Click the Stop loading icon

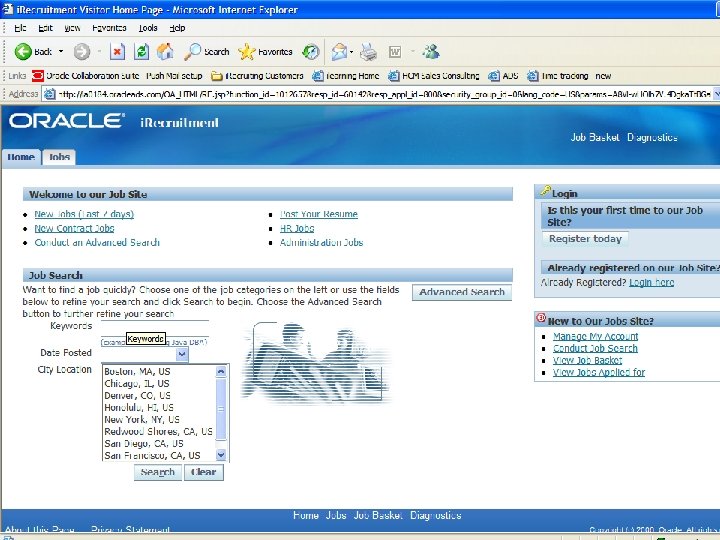tap(117, 52)
